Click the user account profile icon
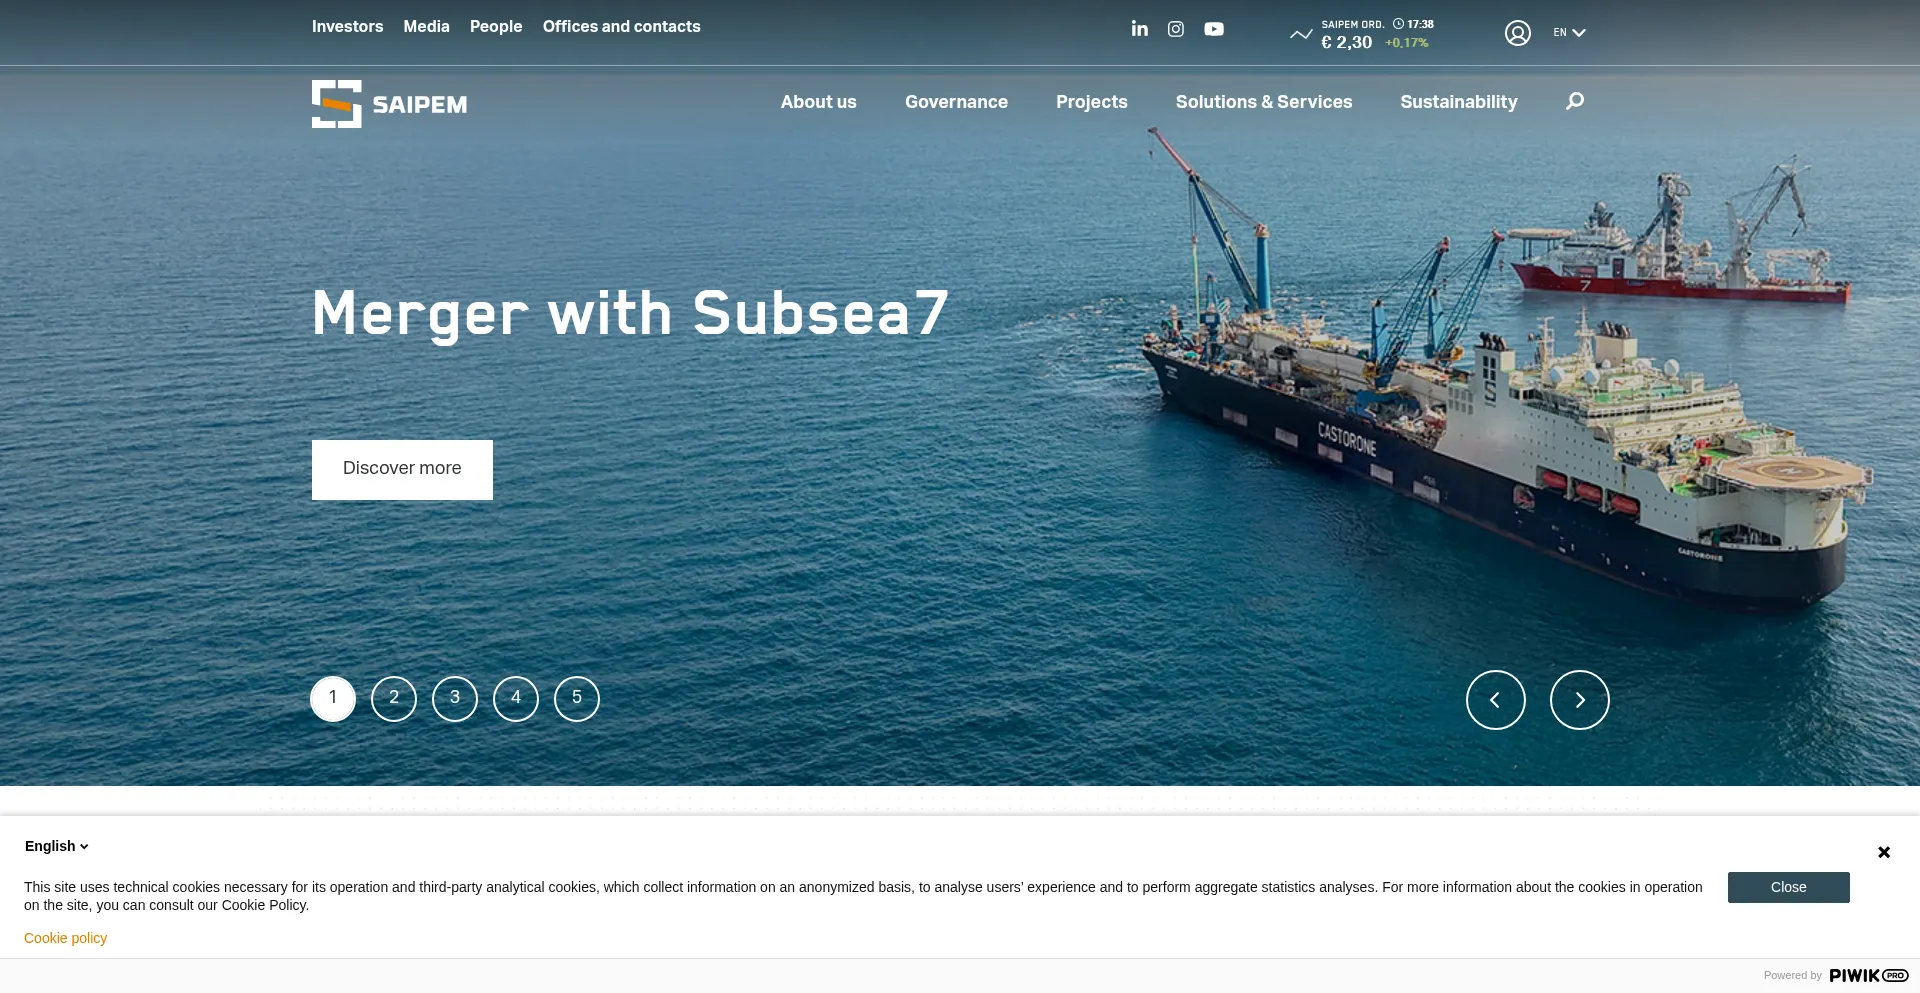Image resolution: width=1920 pixels, height=993 pixels. 1517,33
